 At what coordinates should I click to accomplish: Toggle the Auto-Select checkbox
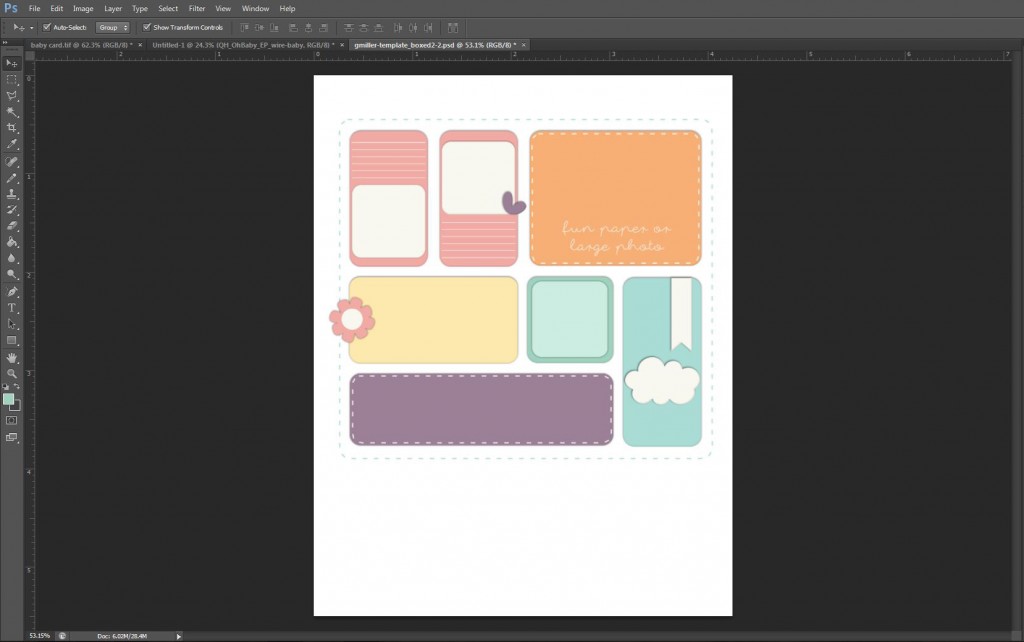(x=46, y=27)
